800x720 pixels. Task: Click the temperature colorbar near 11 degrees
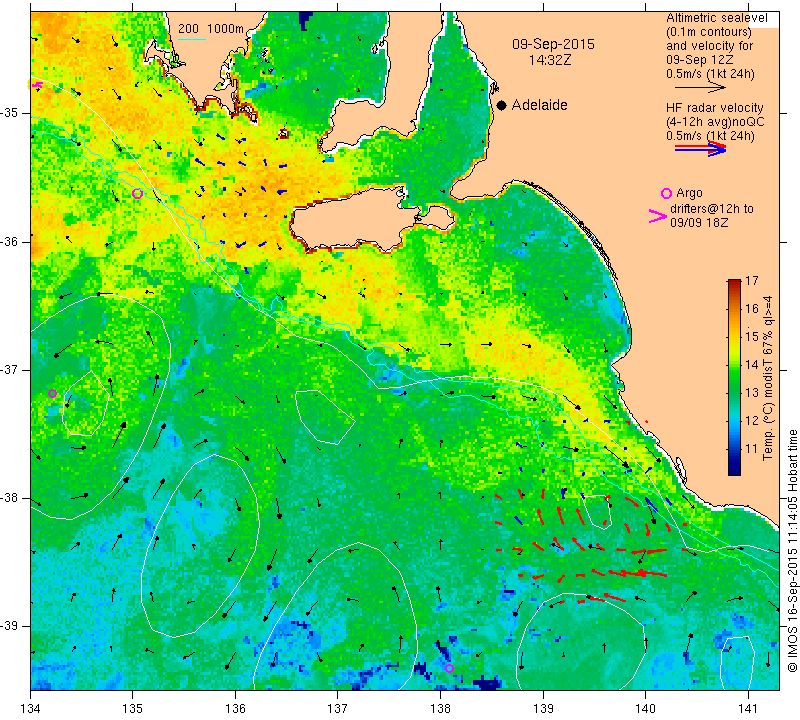click(734, 449)
